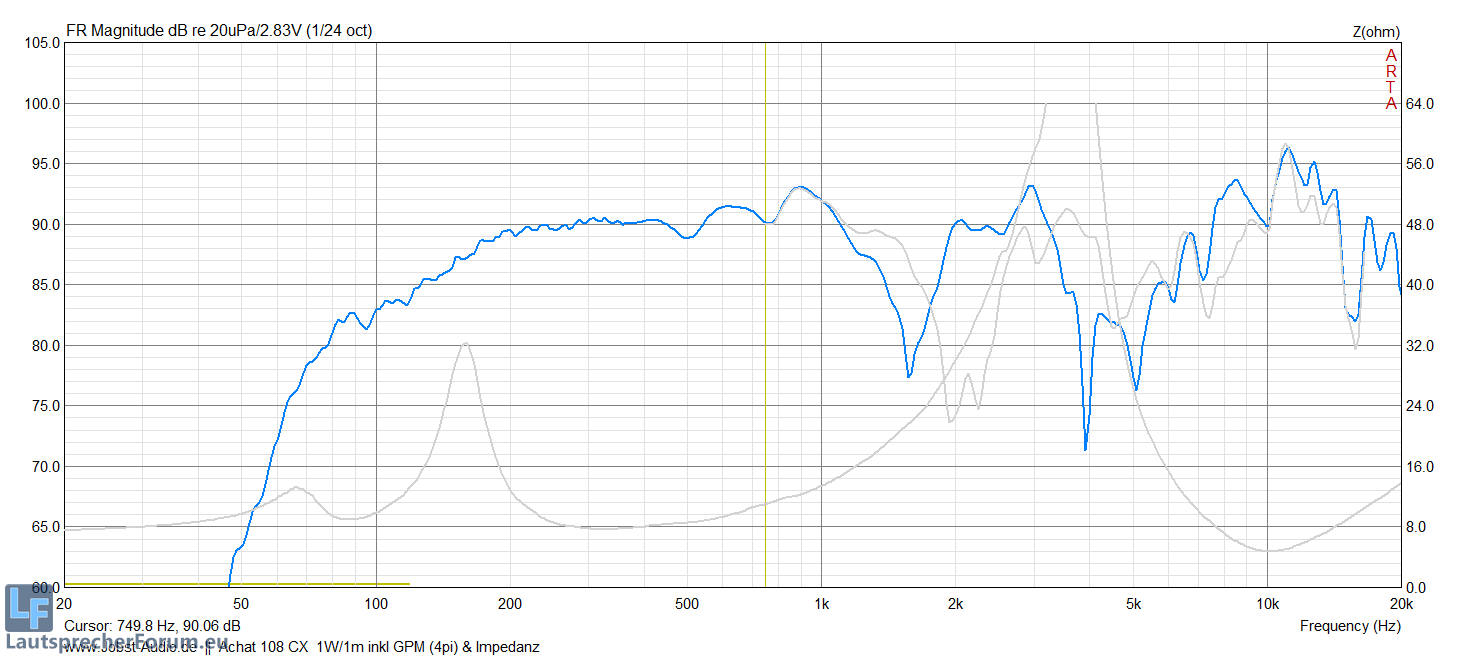Click the cursor readout 749.8 Hz, 90.06 dB

(x=152, y=626)
